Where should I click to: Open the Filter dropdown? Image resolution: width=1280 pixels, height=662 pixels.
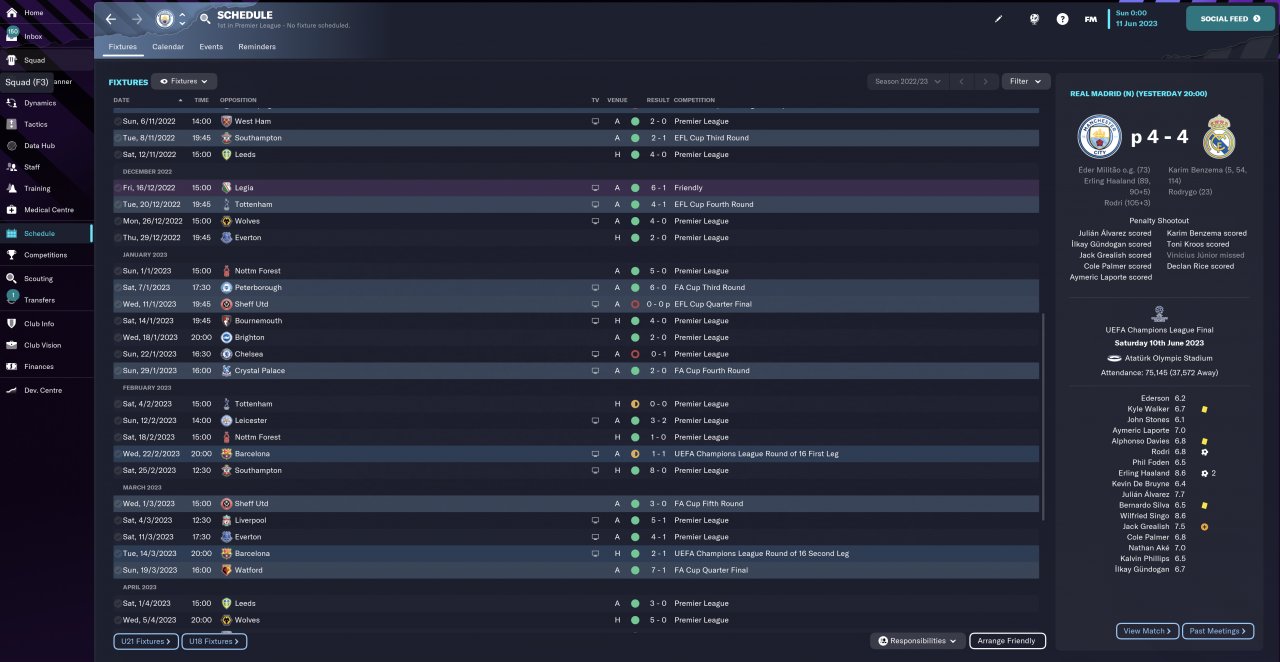click(x=1026, y=81)
